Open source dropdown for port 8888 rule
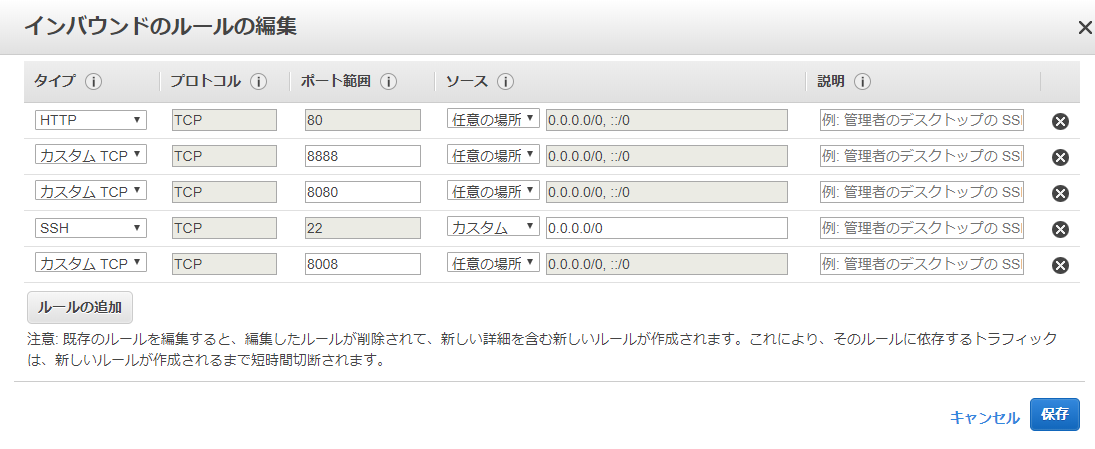 tap(494, 156)
